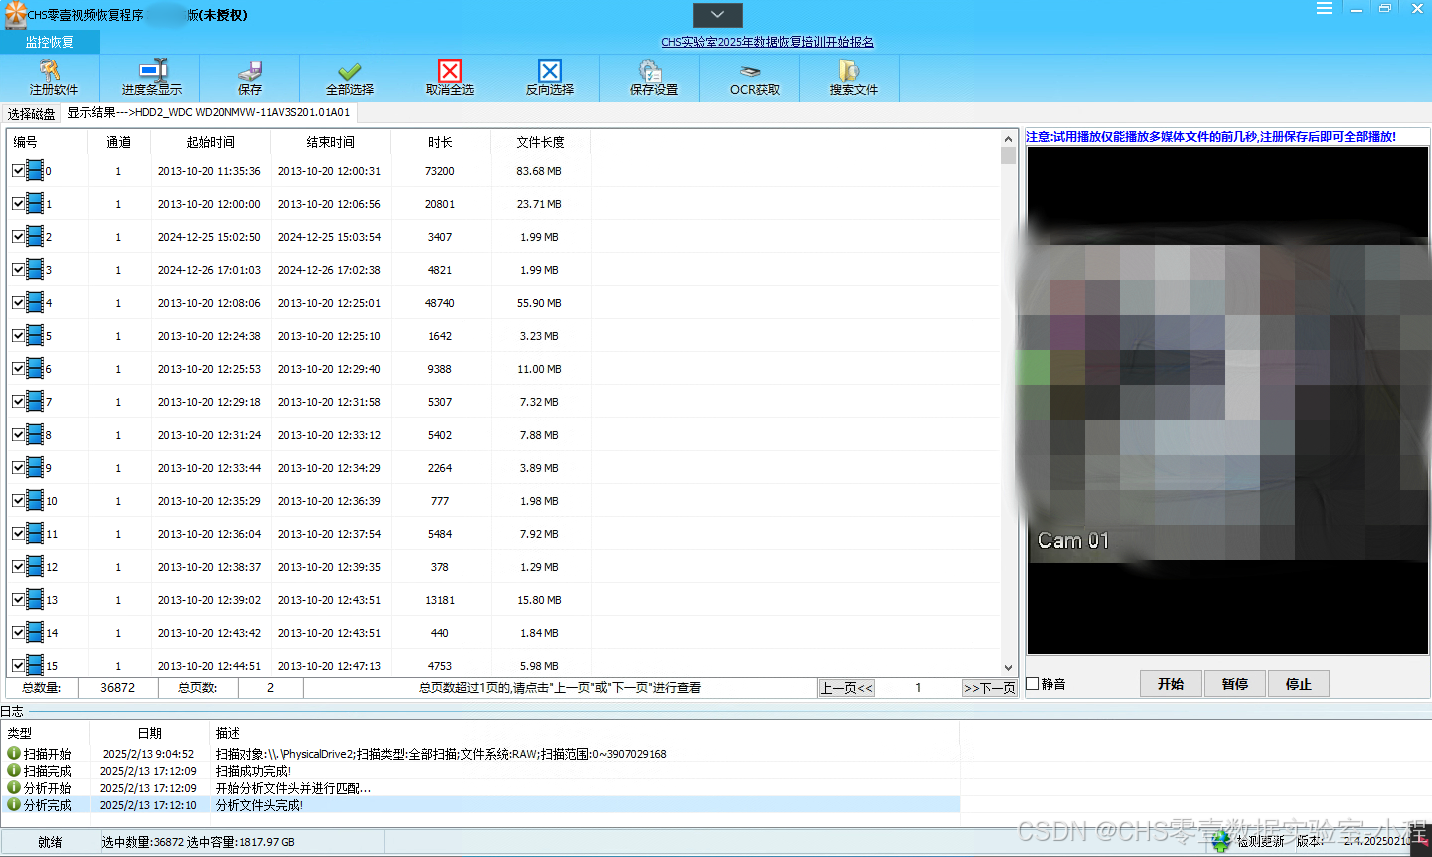Select the 扫描开始 log entry
This screenshot has width=1432, height=857.
coord(480,754)
